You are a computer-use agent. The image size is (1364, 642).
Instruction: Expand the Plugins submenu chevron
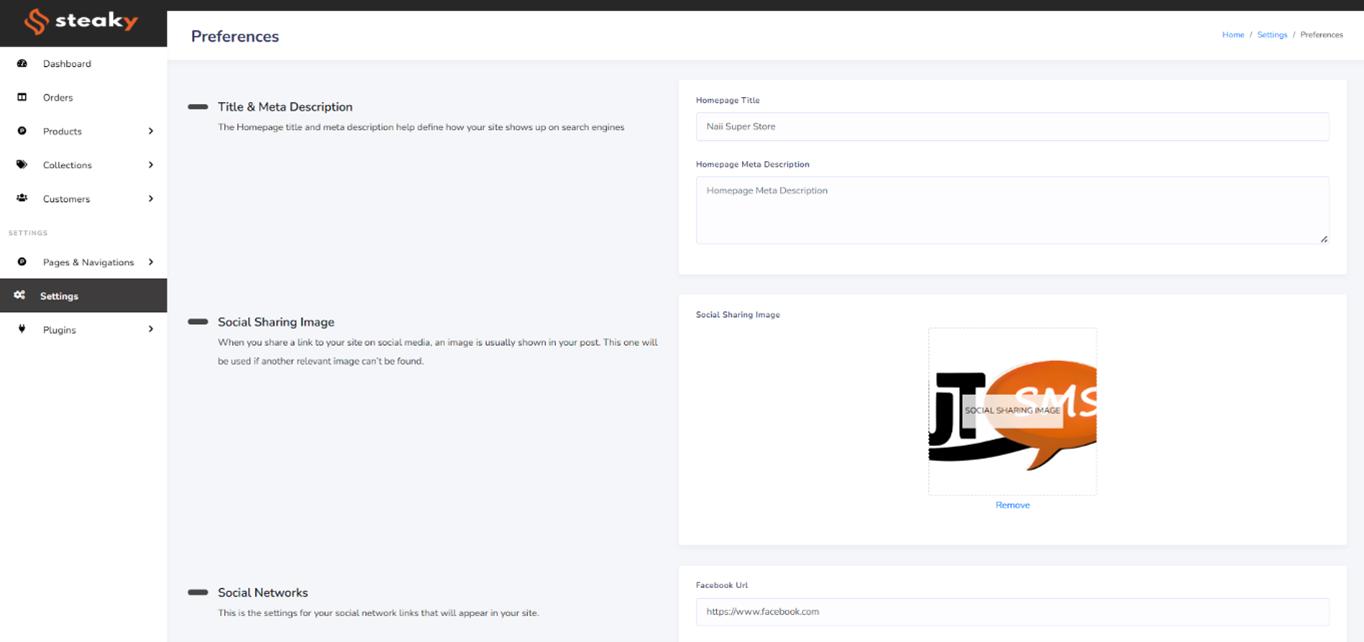tap(151, 329)
